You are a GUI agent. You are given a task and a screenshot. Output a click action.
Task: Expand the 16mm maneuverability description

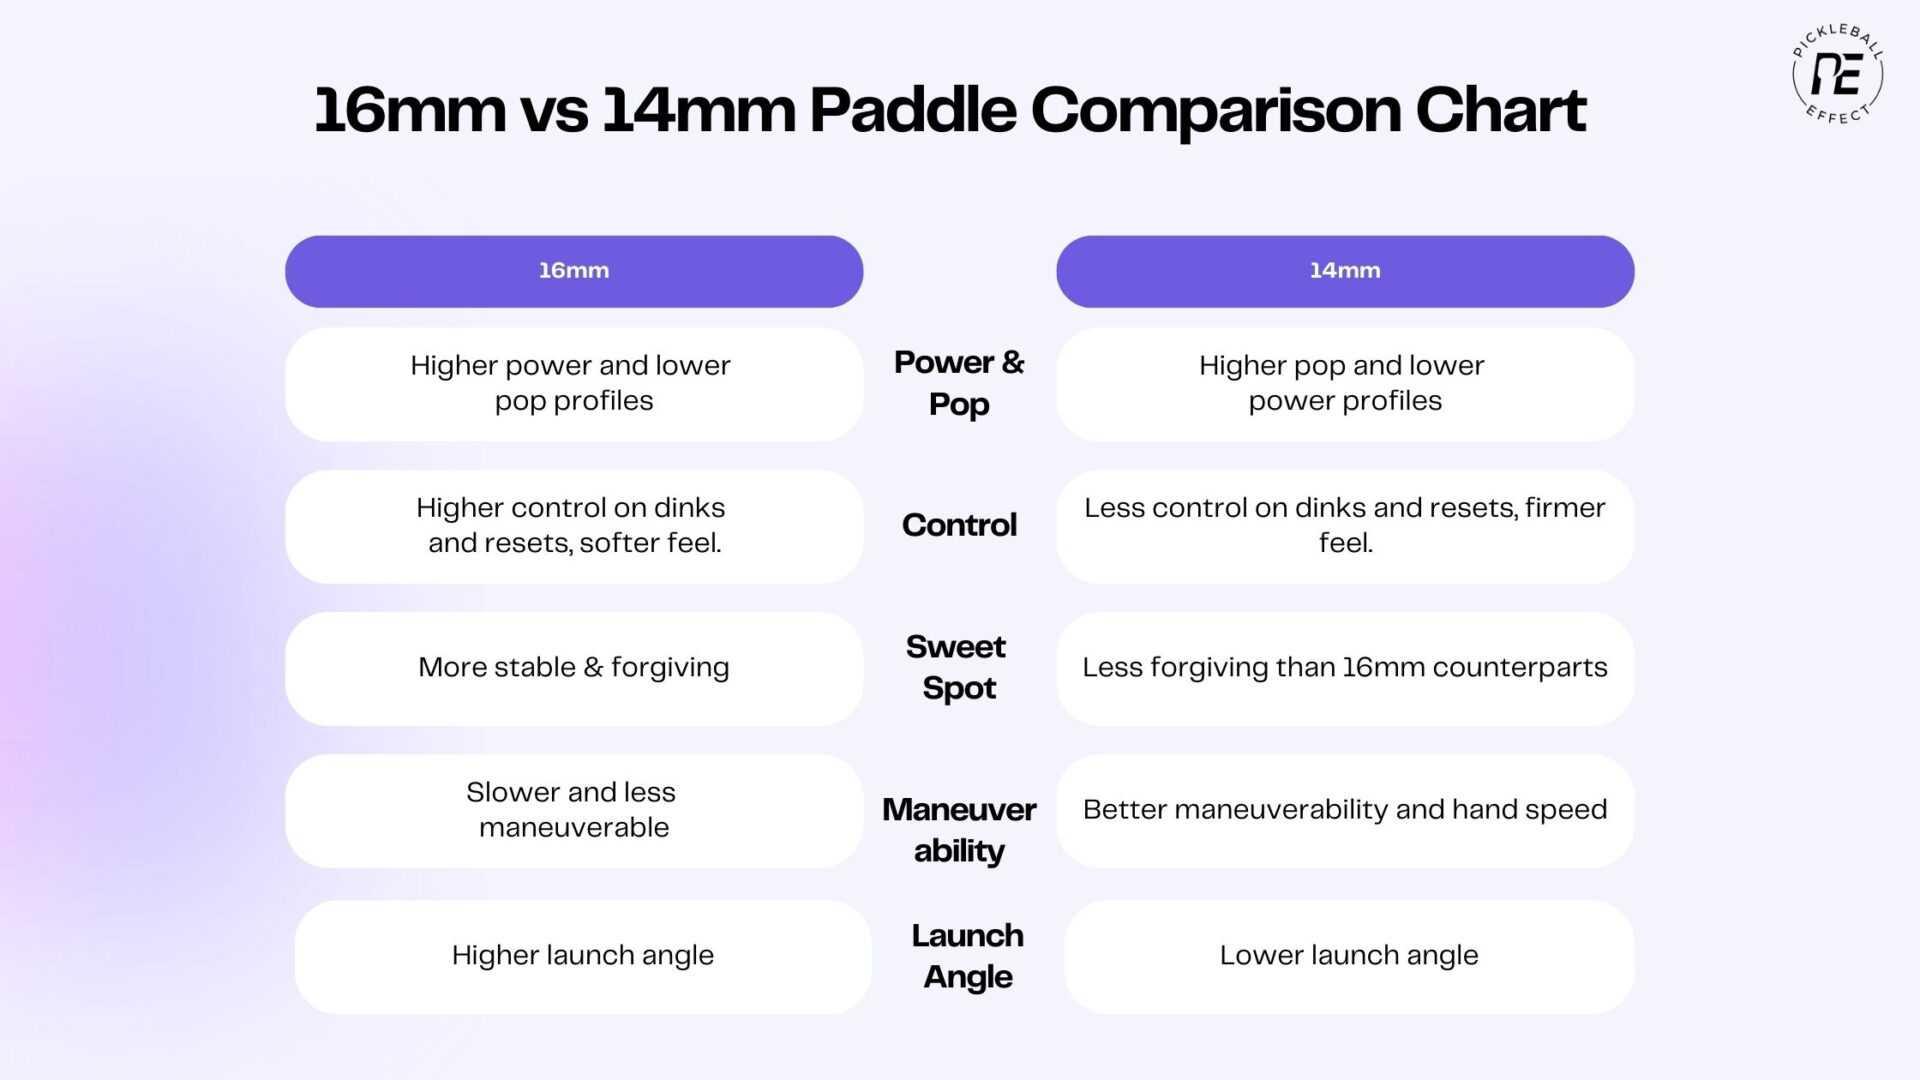pyautogui.click(x=572, y=808)
